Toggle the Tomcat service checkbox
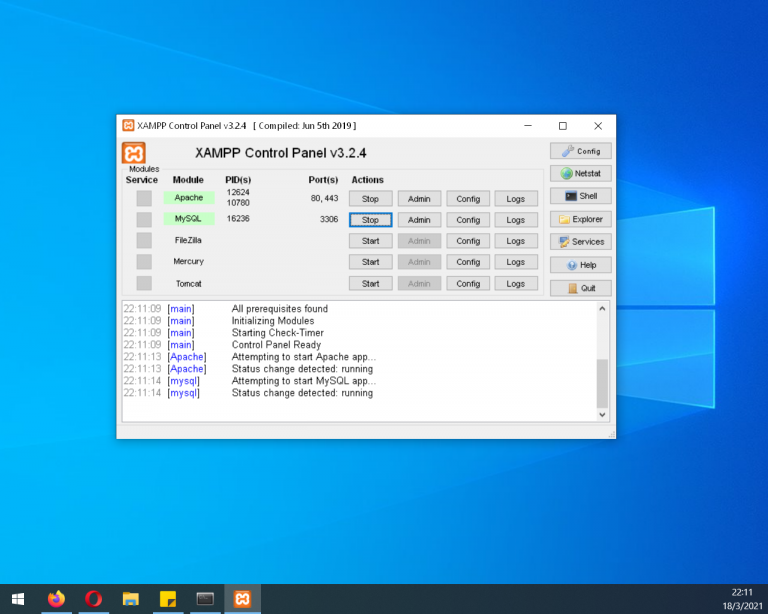 point(144,283)
